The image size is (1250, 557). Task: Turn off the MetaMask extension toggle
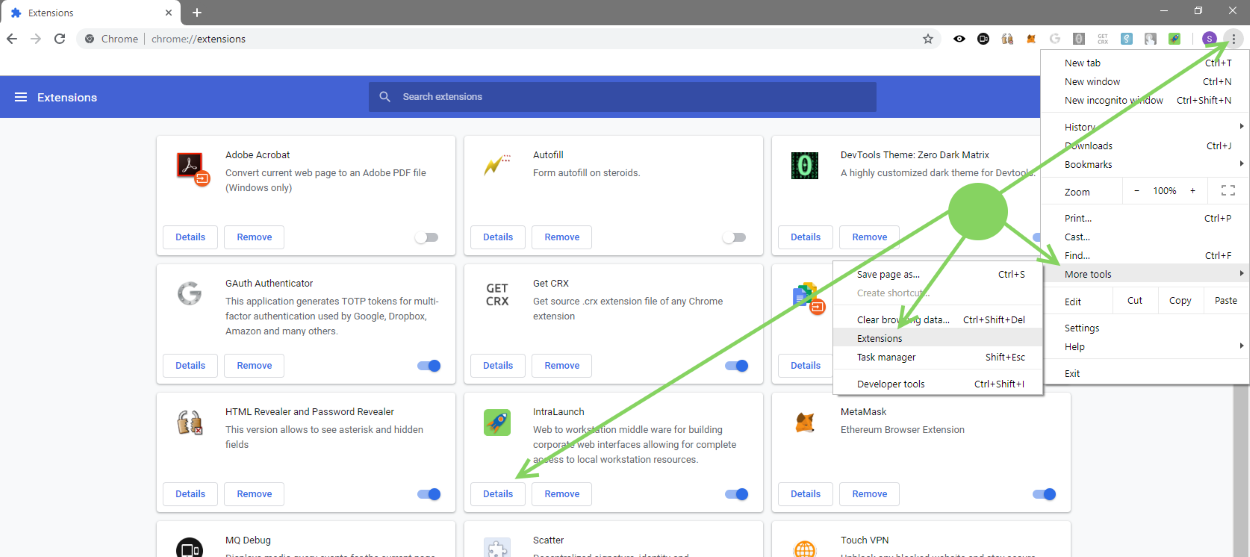click(1044, 494)
